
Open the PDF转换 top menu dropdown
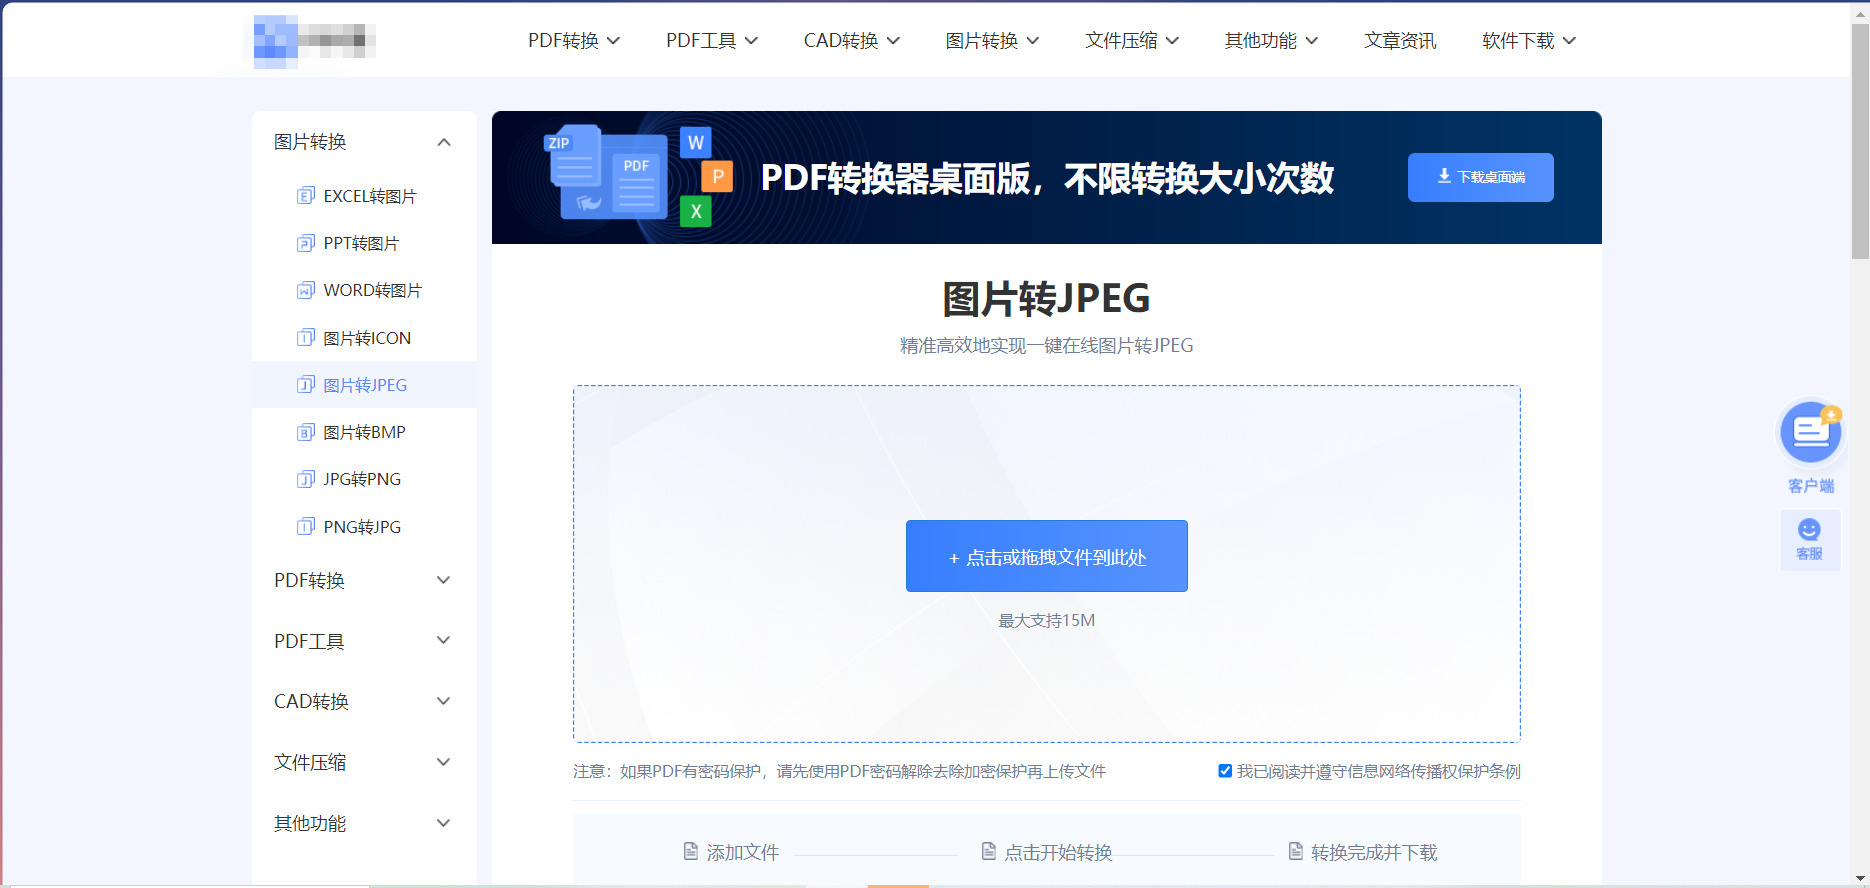tap(574, 41)
